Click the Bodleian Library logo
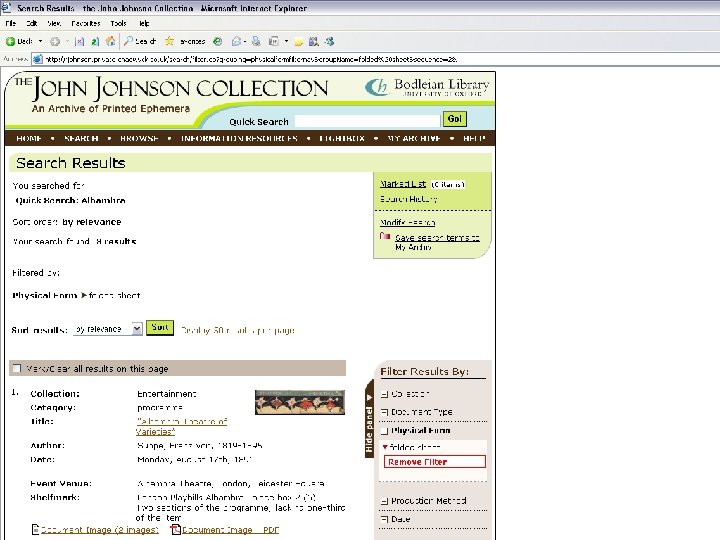This screenshot has height=540, width=720. (x=427, y=87)
